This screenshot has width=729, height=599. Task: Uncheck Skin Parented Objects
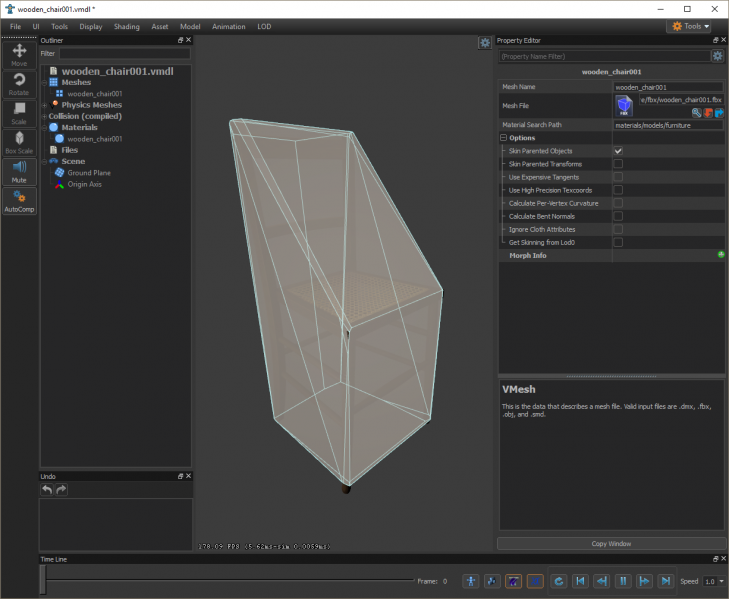pos(618,151)
